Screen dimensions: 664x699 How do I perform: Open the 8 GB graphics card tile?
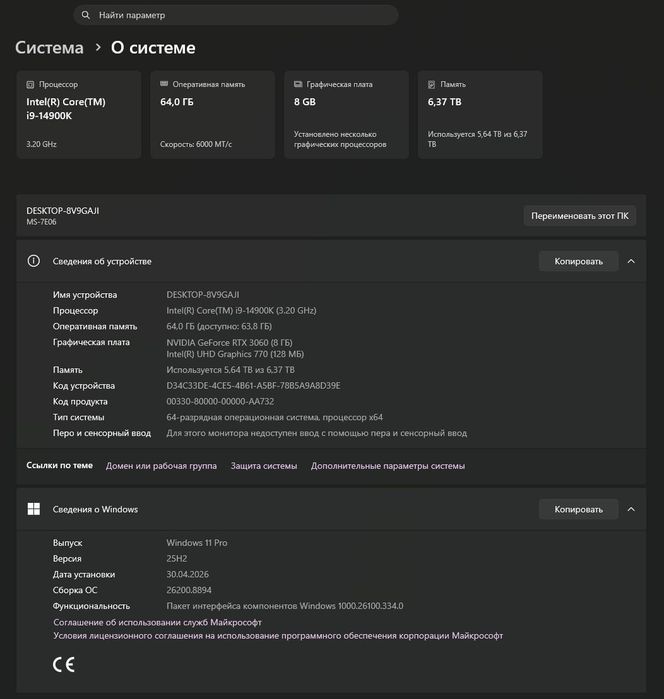coord(346,114)
